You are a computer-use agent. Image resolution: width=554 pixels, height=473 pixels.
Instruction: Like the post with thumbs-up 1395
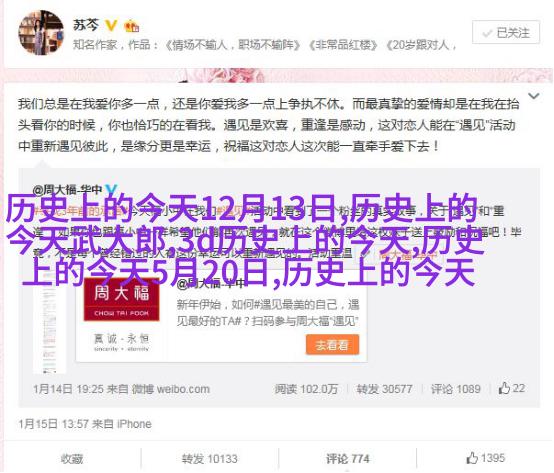point(485,458)
